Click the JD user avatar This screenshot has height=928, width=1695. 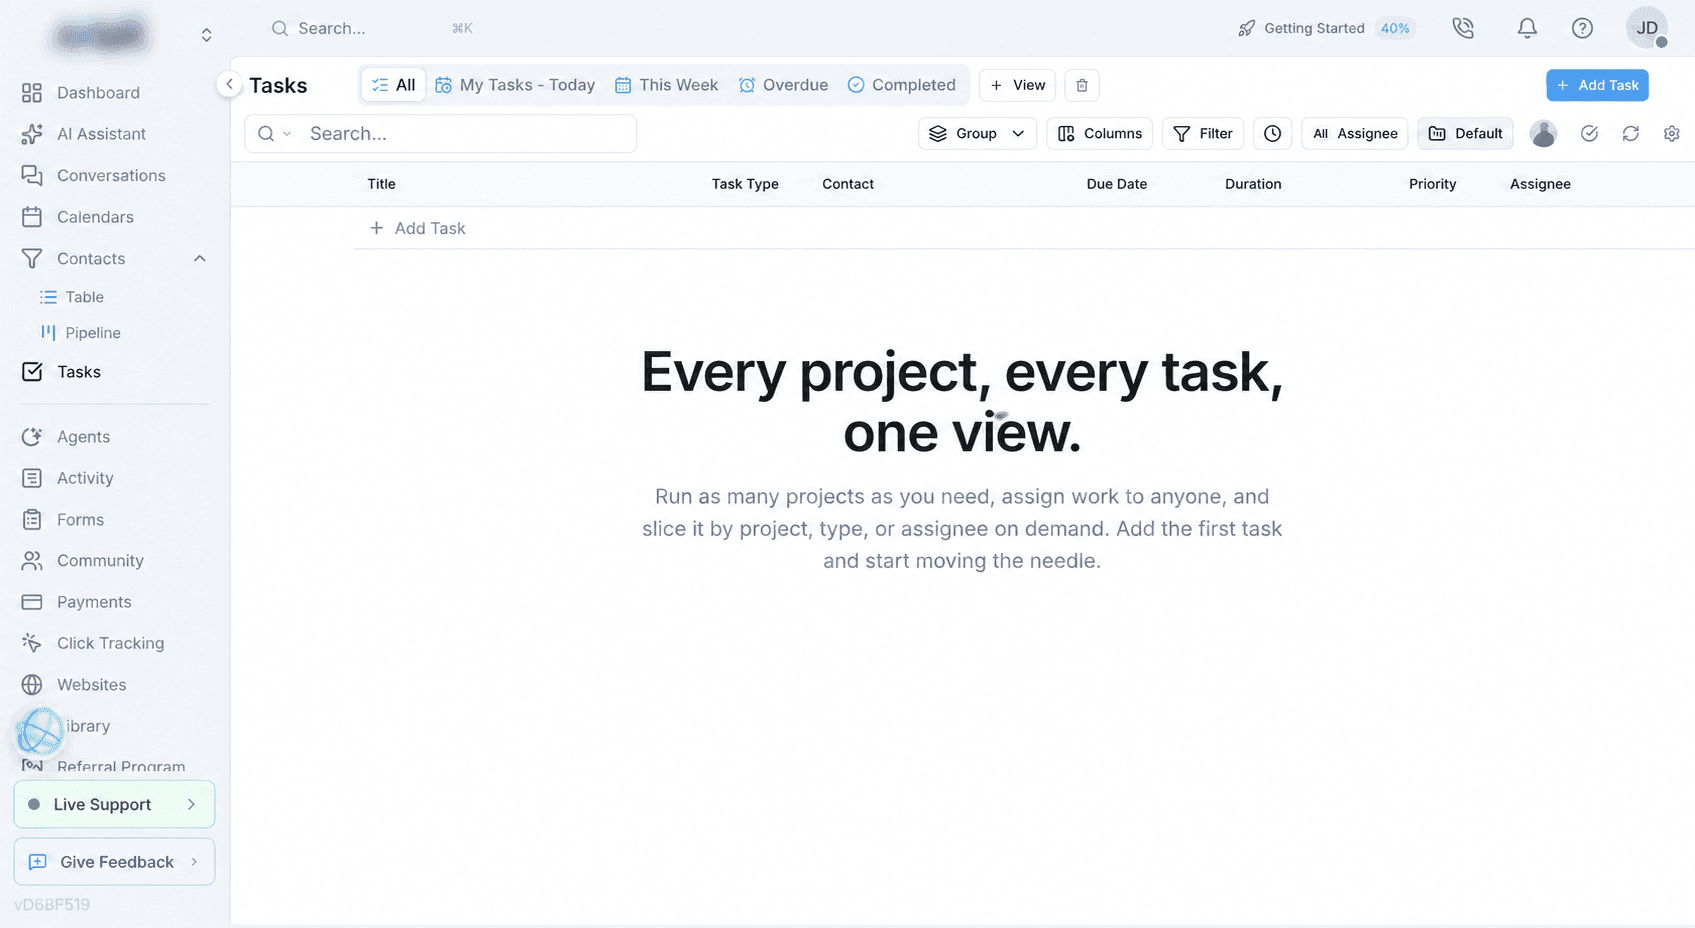[x=1647, y=28]
